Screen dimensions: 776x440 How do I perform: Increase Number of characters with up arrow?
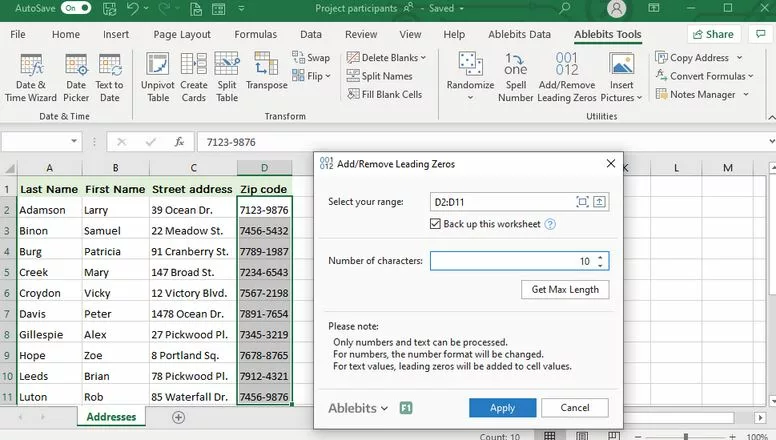click(600, 257)
